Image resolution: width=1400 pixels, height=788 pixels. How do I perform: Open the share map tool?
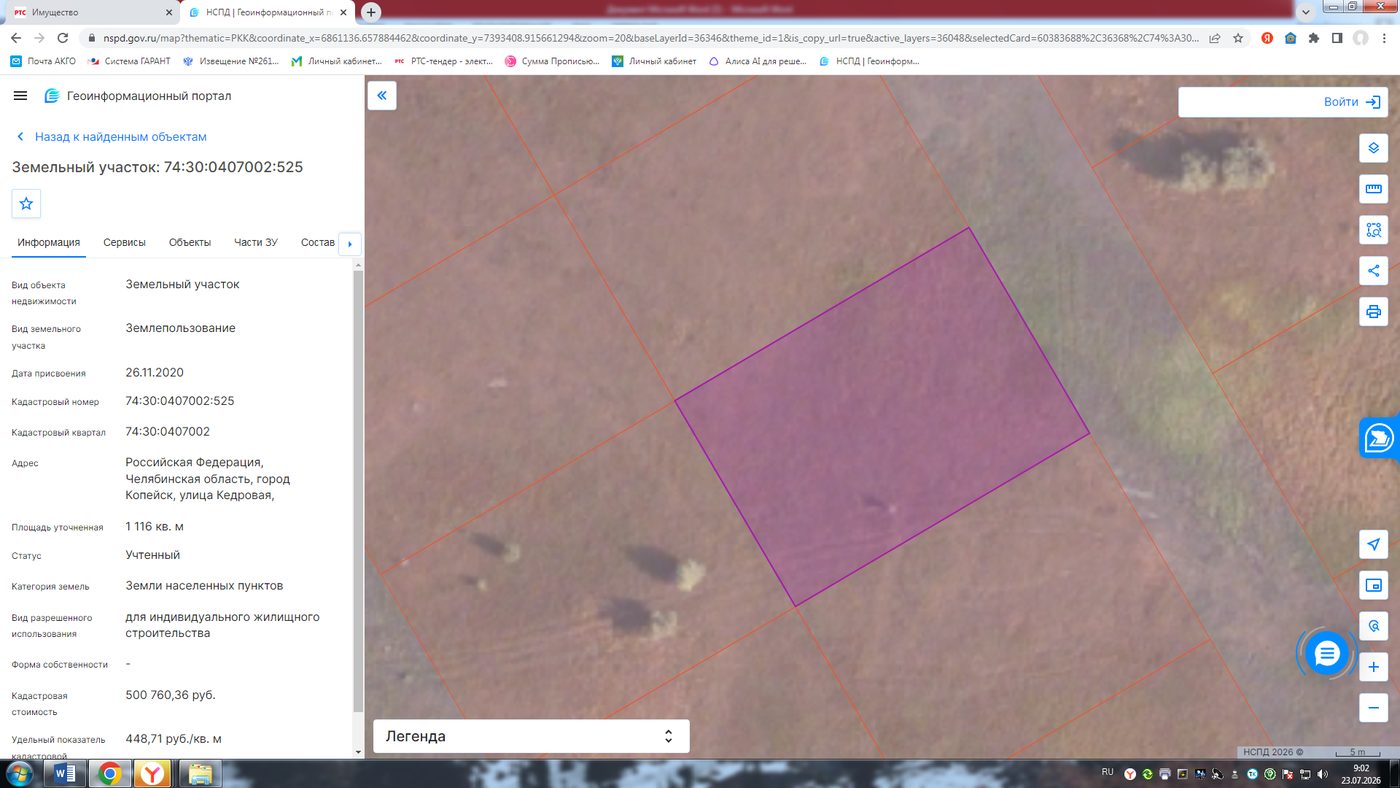tap(1374, 271)
